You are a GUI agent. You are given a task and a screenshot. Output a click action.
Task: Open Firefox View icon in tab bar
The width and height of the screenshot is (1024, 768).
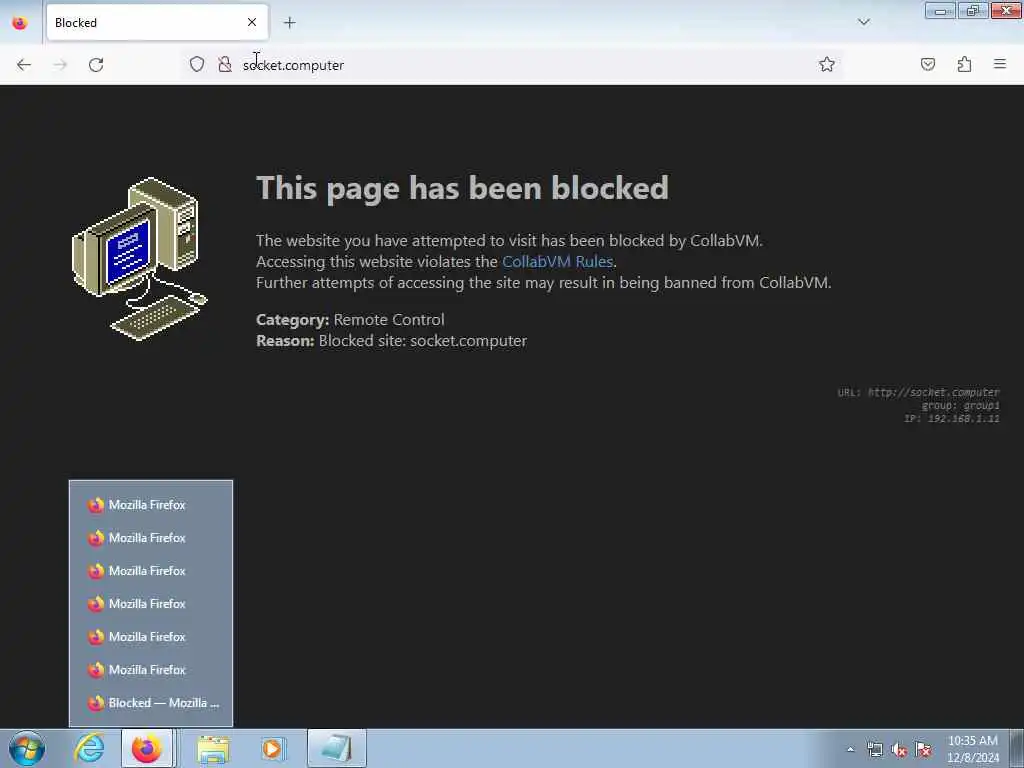[x=20, y=23]
